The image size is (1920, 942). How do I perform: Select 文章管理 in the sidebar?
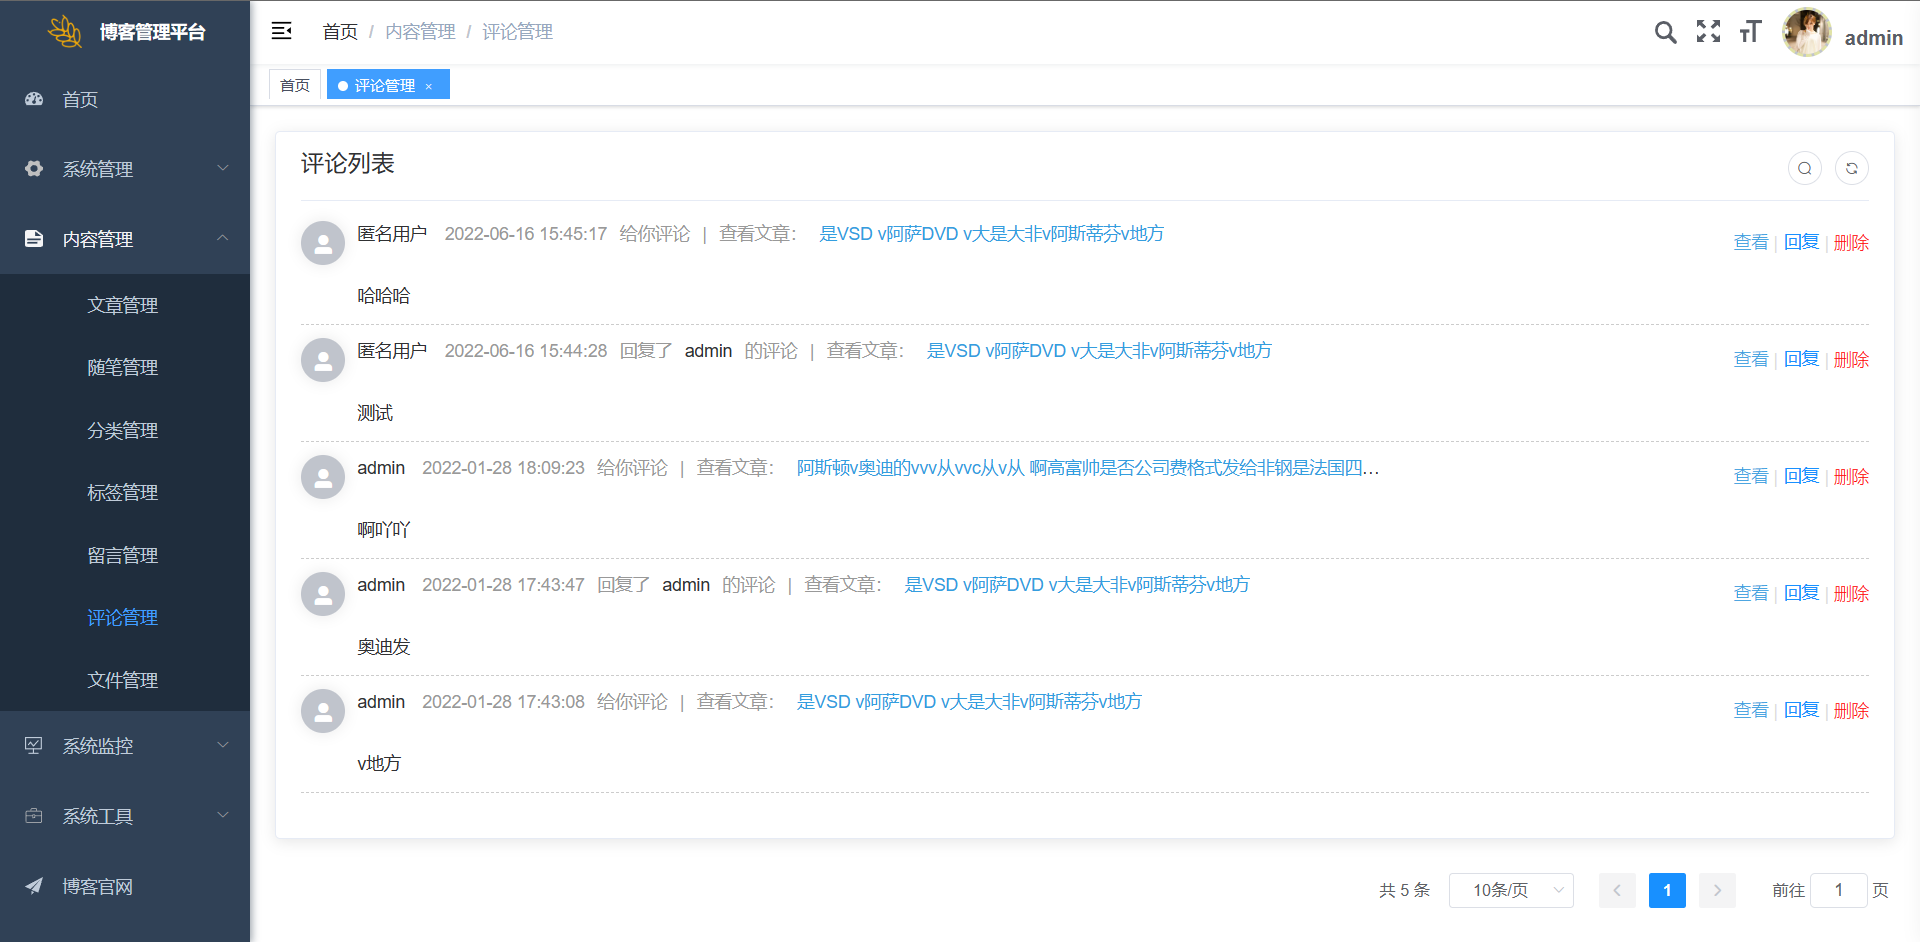122,305
